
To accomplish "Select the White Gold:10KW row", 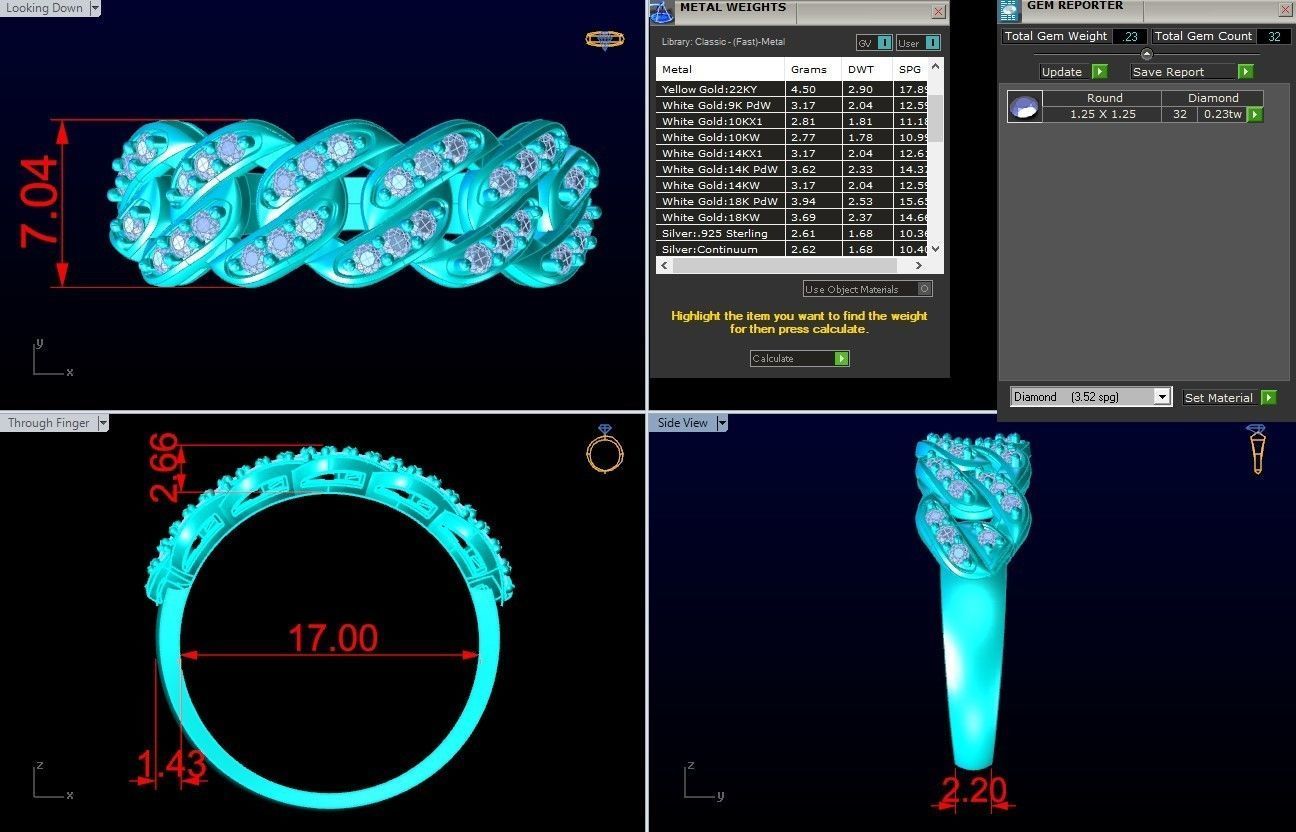I will point(793,137).
